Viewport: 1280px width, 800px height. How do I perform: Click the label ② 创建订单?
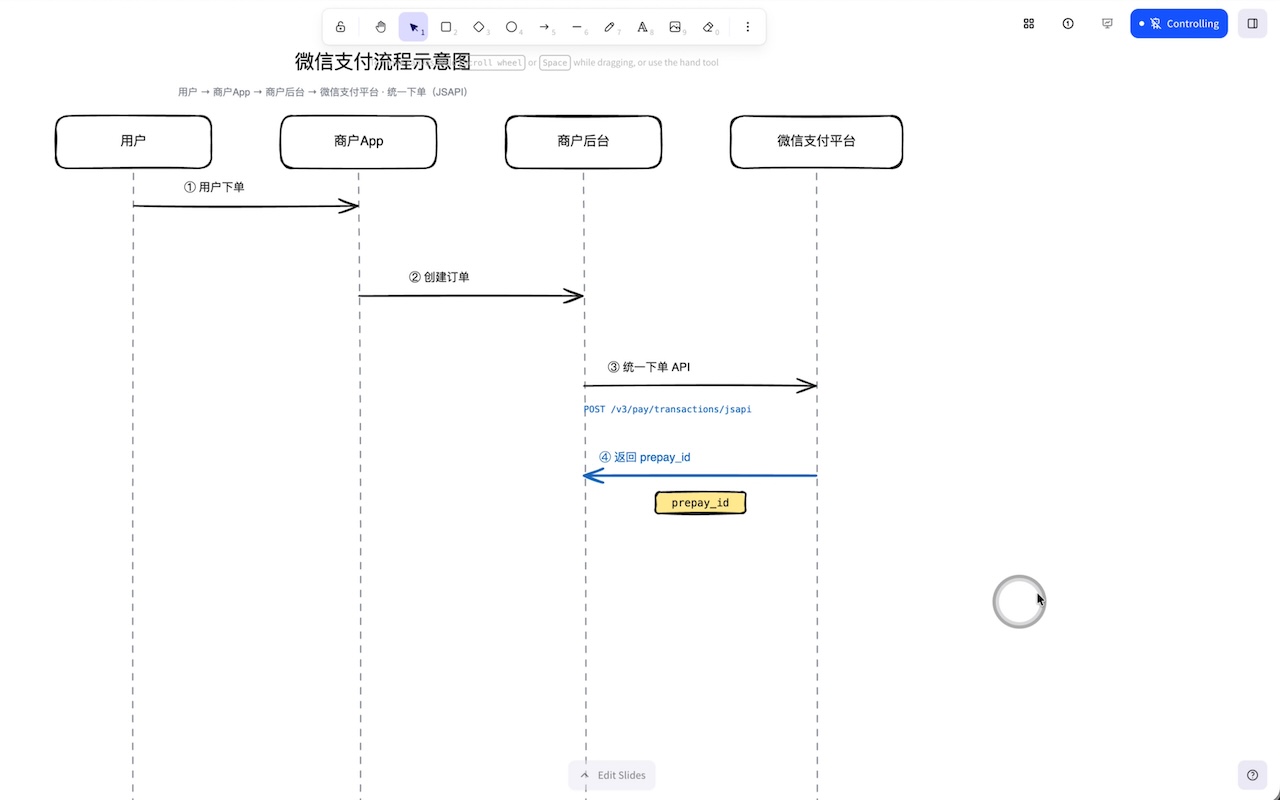click(x=439, y=277)
